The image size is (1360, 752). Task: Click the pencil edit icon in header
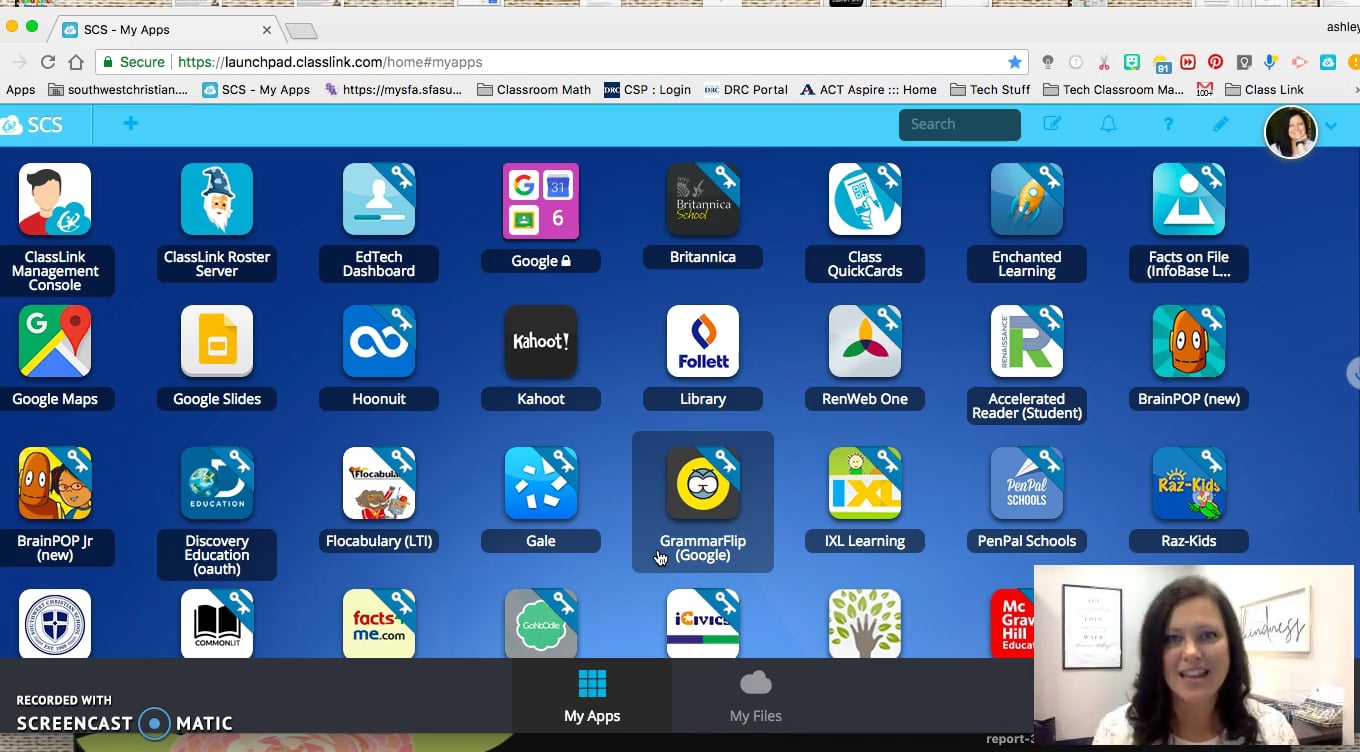click(1221, 124)
